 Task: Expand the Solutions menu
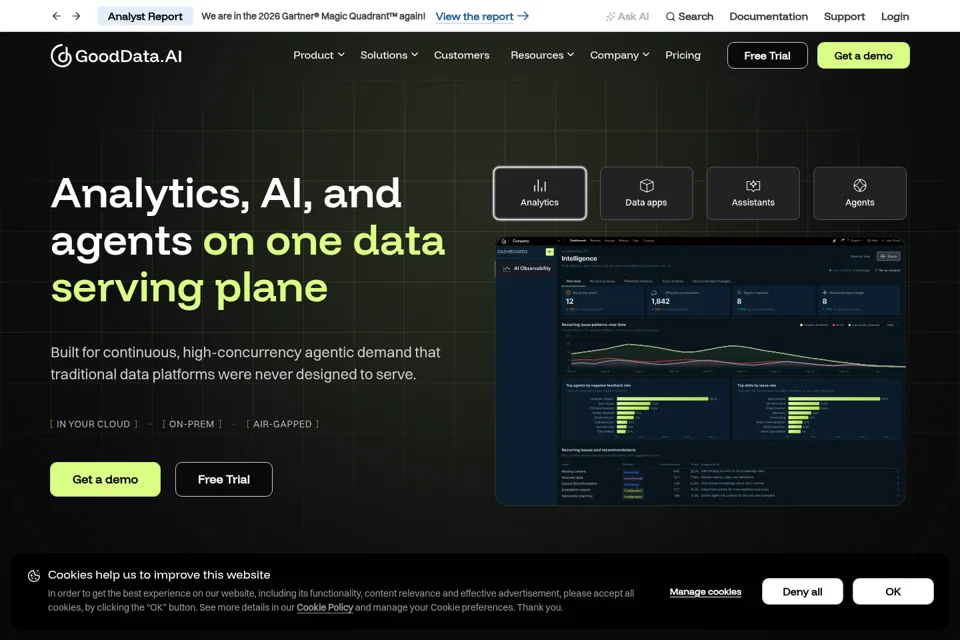coord(389,55)
